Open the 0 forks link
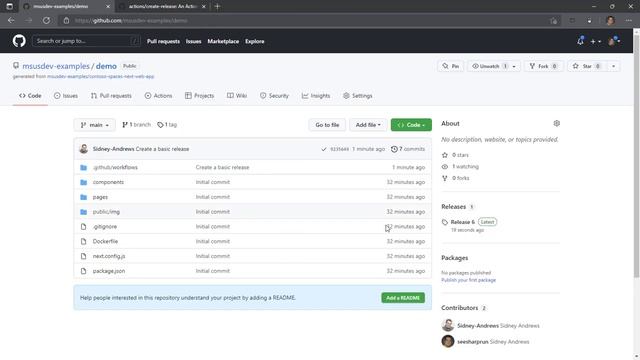Viewport: 640px width, 360px height. tap(456, 178)
